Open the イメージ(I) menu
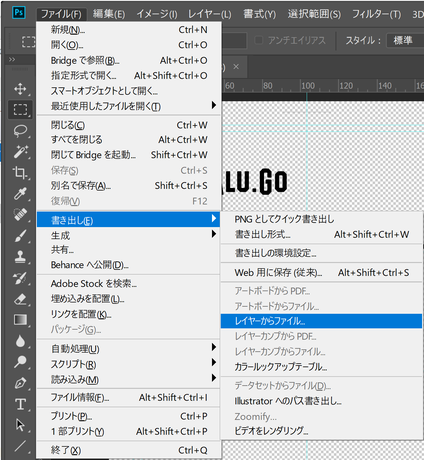424x460 pixels. point(157,14)
